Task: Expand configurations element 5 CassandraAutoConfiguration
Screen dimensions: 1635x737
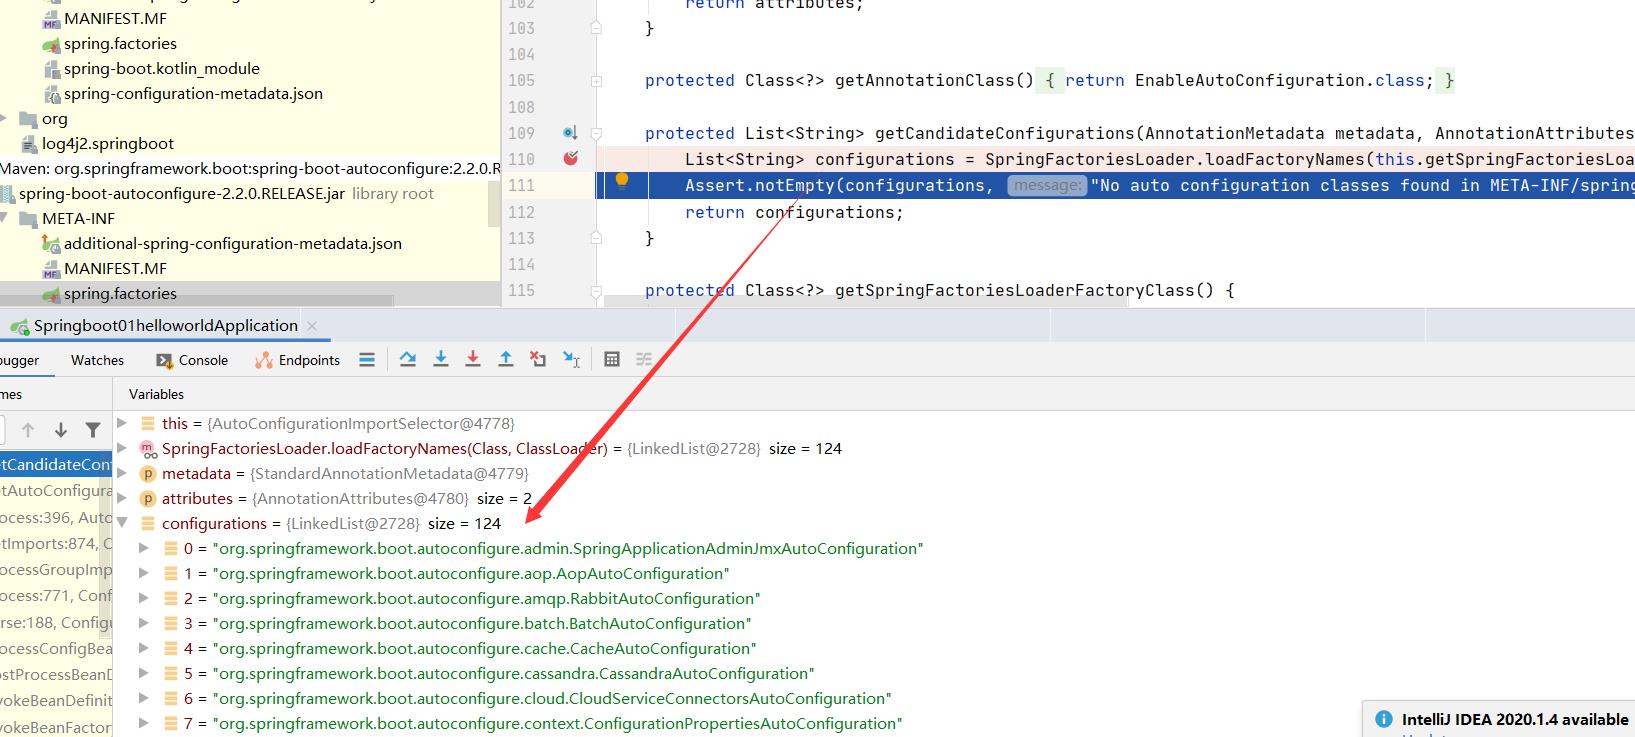Action: 143,673
